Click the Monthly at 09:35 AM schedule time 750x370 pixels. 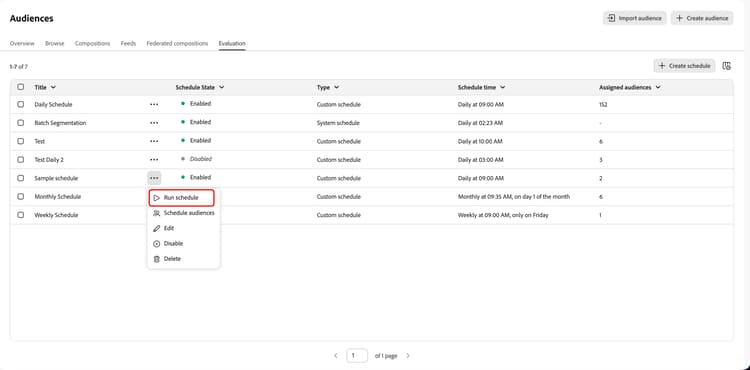pos(514,196)
